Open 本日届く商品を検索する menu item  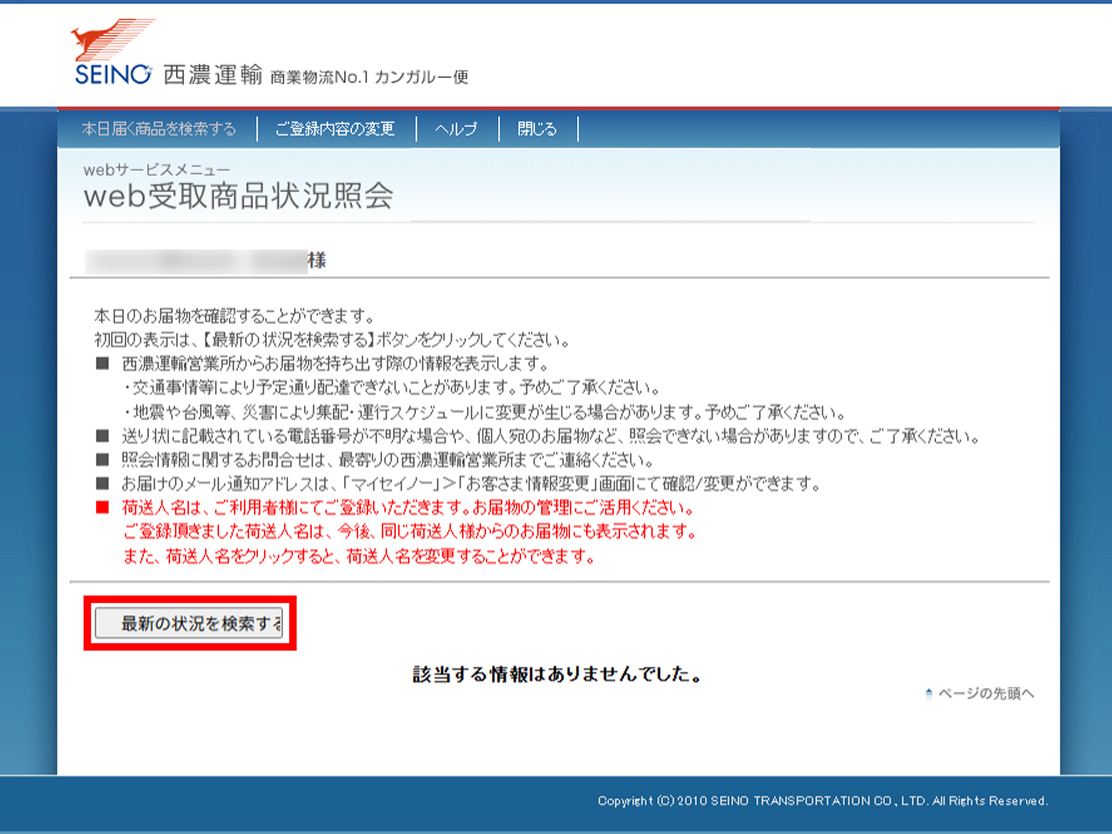159,128
